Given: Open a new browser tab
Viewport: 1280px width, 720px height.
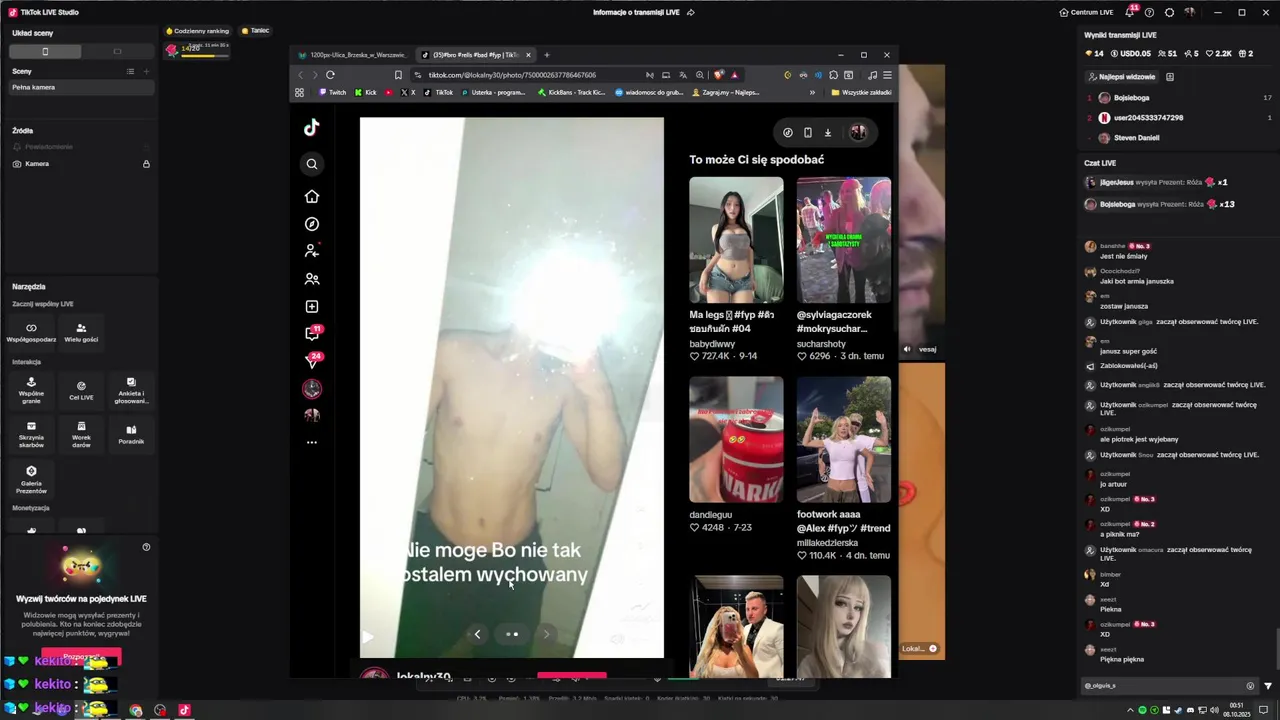Looking at the screenshot, I should point(547,55).
